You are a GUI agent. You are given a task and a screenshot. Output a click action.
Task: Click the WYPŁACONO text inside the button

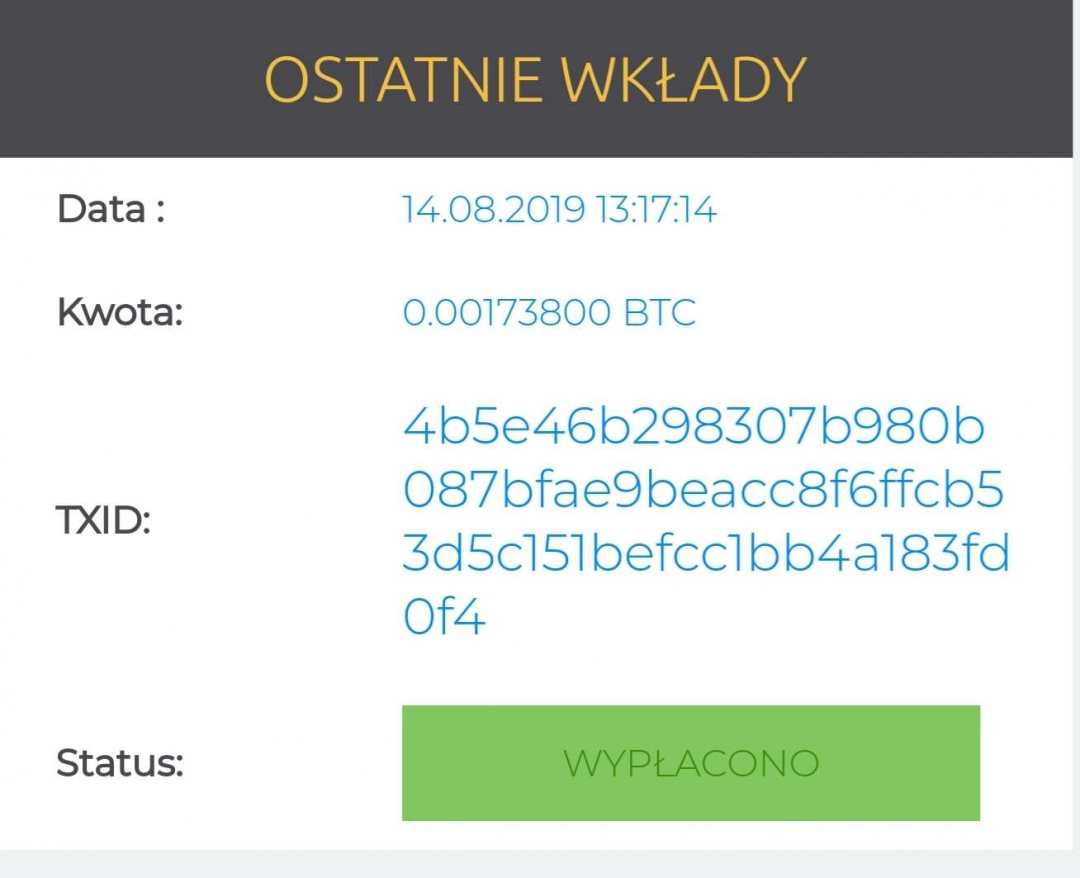(693, 763)
